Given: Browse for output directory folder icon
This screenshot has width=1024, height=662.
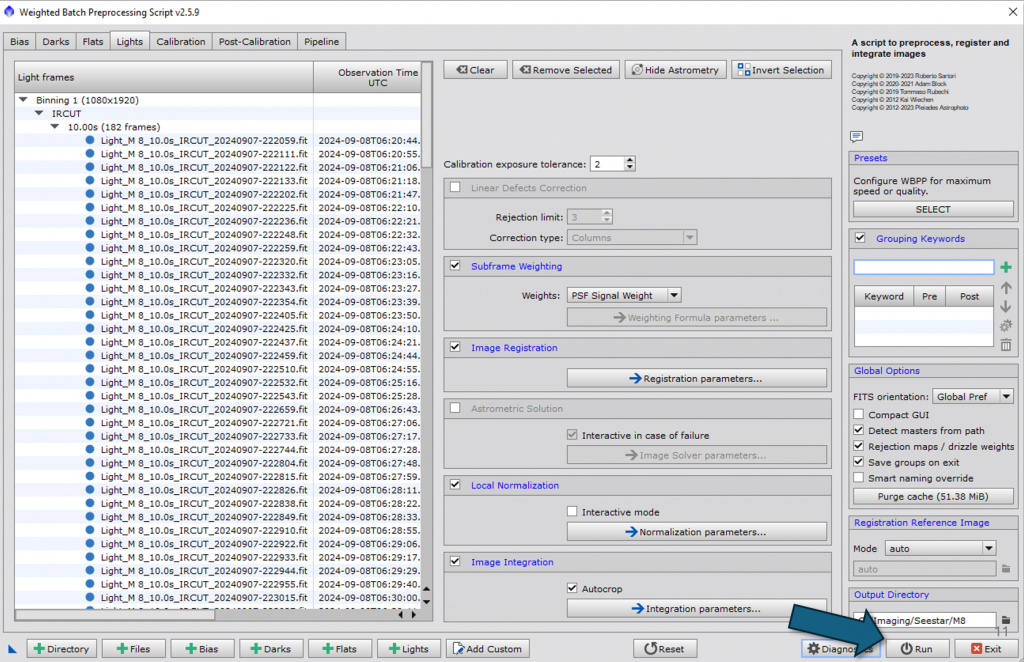Looking at the screenshot, I should tap(1006, 620).
